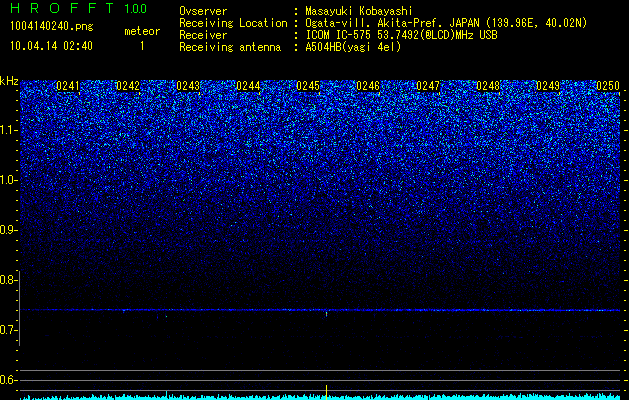
Task: Click the 0248 time marker
Action: (488, 86)
